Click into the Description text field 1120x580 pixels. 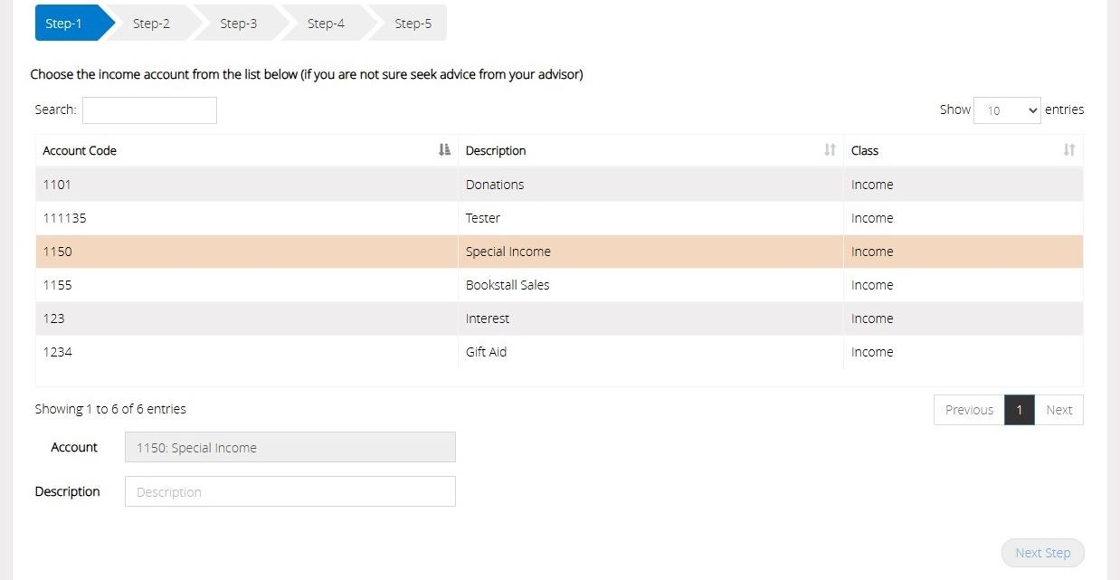[290, 491]
